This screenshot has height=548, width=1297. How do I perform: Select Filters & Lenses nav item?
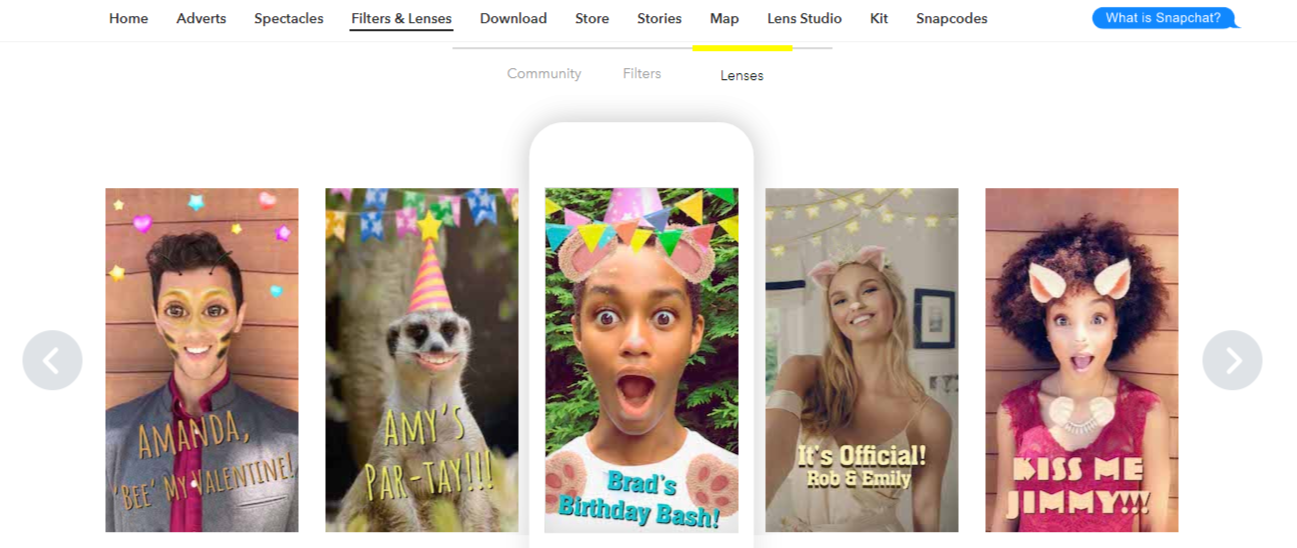pos(401,19)
